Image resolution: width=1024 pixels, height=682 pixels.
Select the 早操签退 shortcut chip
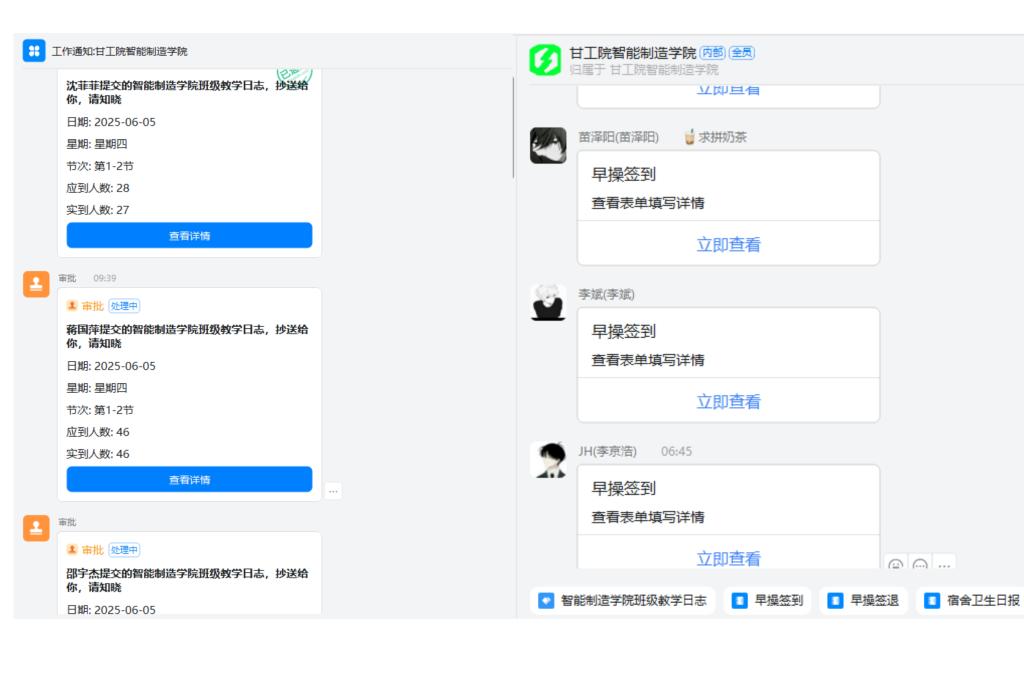864,601
